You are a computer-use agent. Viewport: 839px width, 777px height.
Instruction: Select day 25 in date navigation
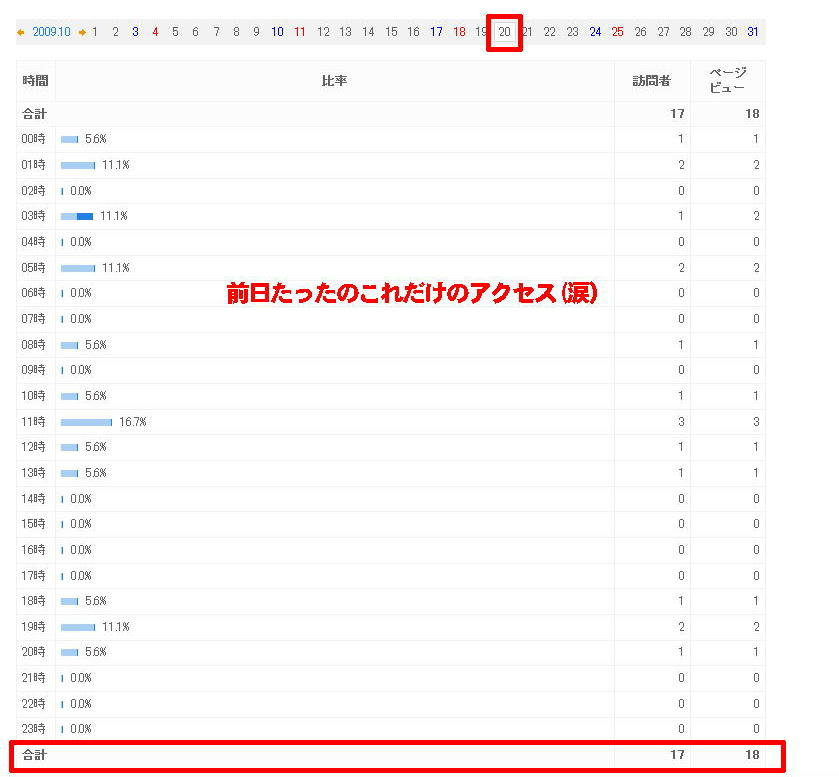click(x=617, y=32)
